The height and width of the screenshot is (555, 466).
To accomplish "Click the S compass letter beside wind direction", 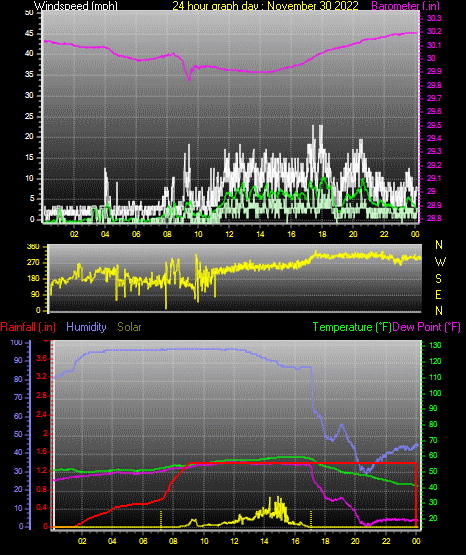I will (x=438, y=279).
